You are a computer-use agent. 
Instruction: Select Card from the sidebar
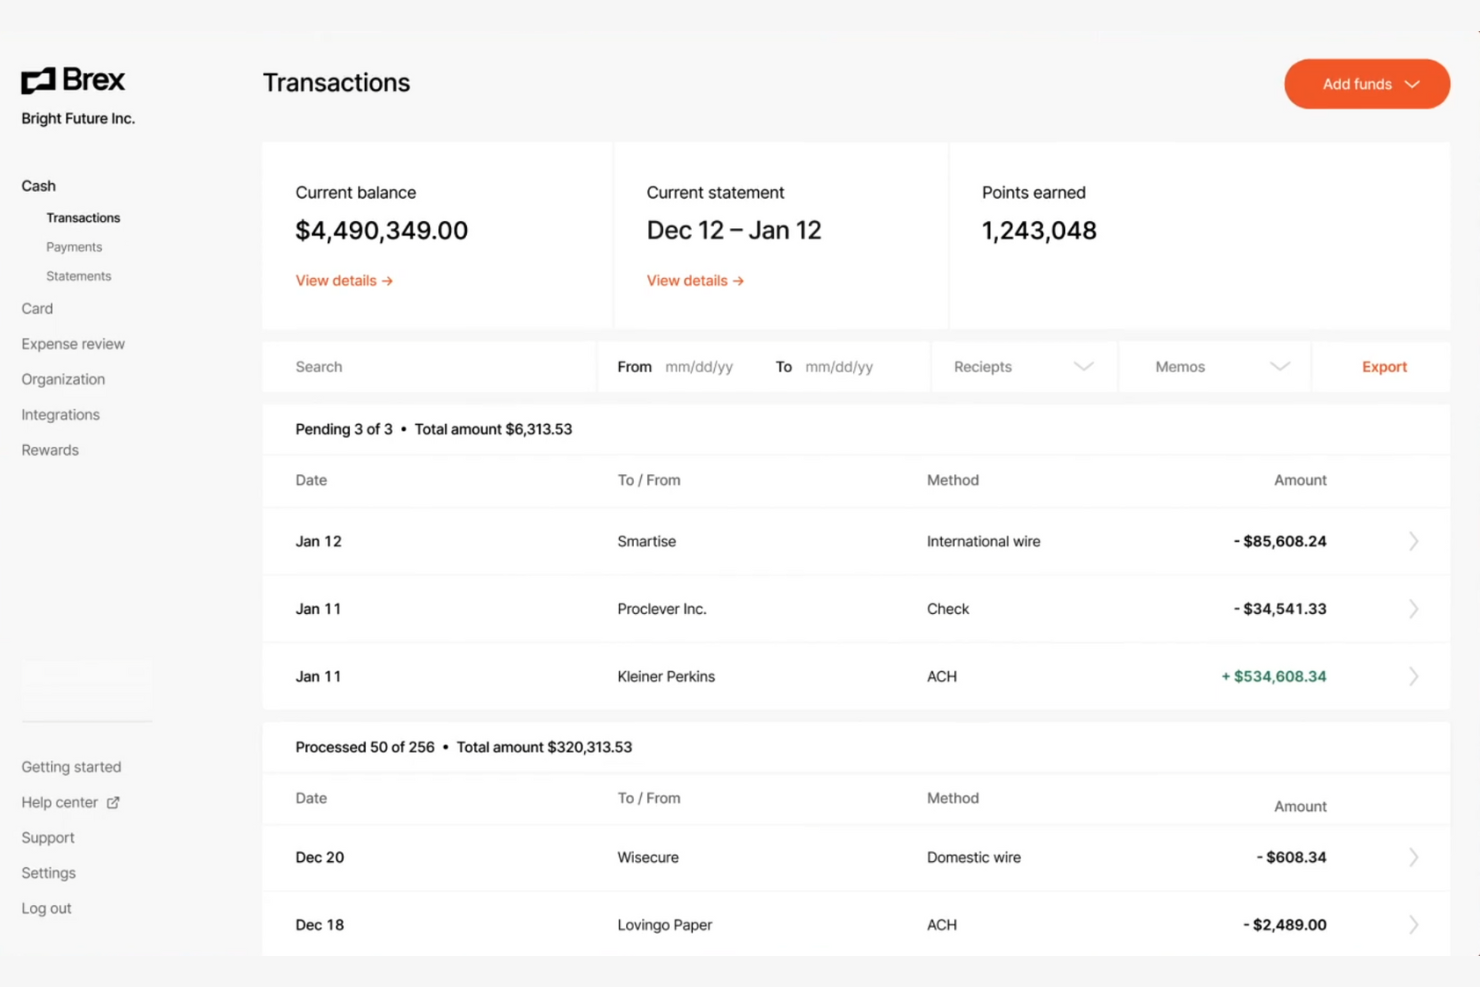point(37,308)
